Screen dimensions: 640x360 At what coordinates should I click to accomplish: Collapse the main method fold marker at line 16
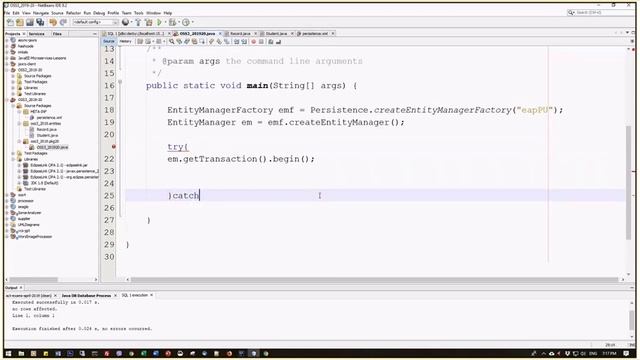pyautogui.click(x=120, y=82)
